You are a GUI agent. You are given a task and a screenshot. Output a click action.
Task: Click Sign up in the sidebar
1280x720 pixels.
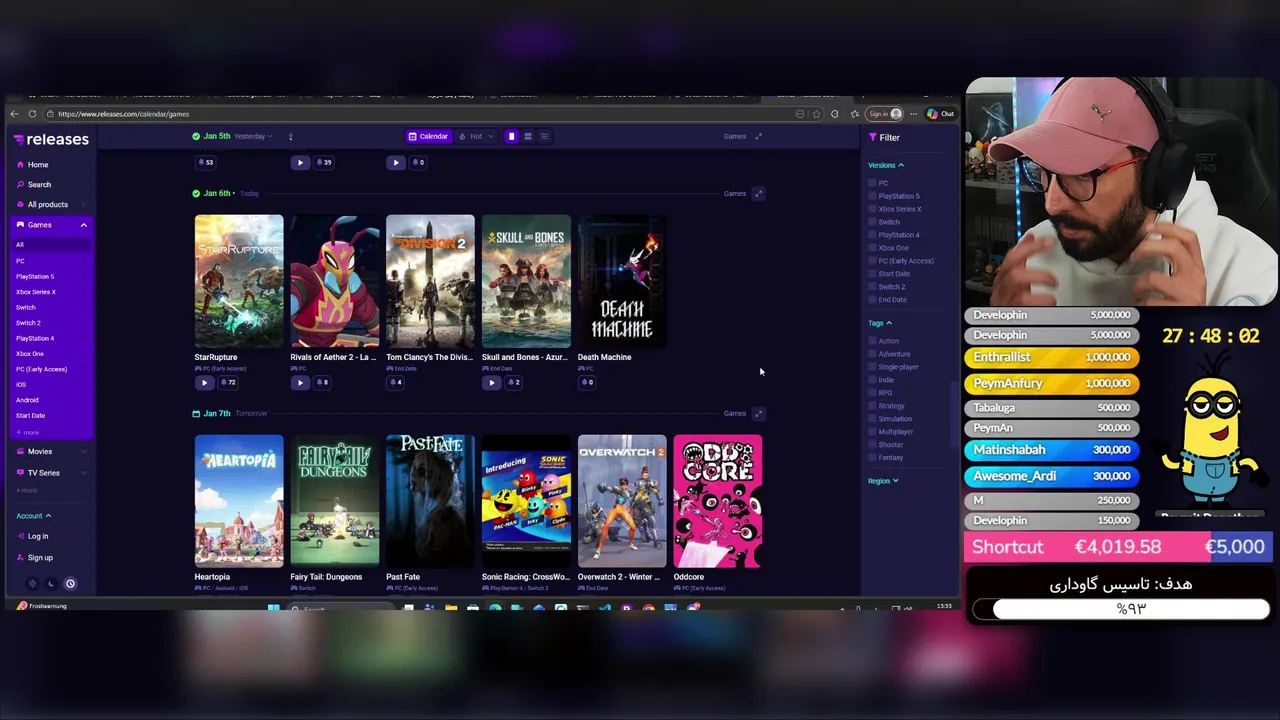40,558
